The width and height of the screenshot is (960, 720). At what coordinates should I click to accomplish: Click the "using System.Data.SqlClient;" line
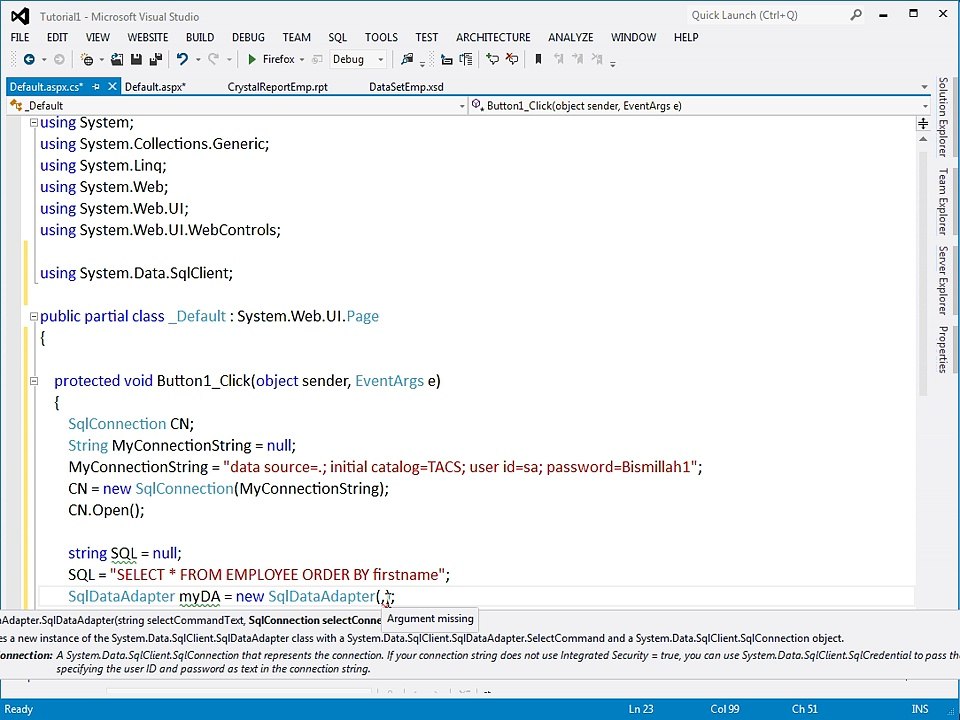click(137, 273)
